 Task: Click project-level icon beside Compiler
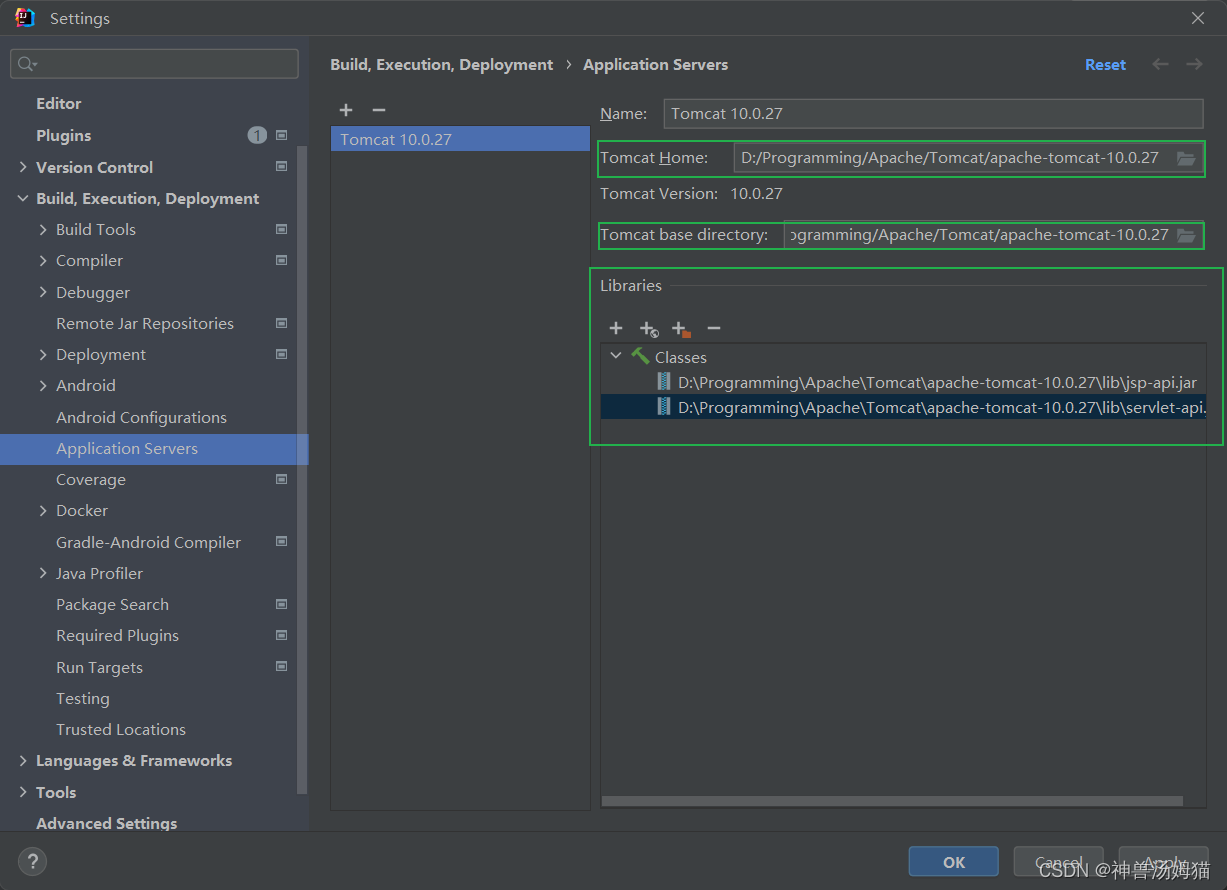tap(281, 260)
